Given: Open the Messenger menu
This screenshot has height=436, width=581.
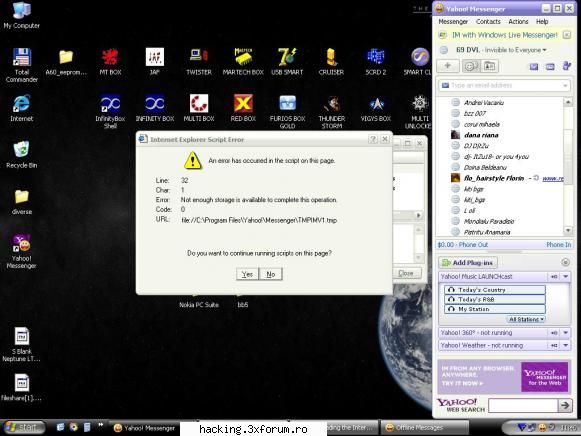Looking at the screenshot, I should (453, 21).
